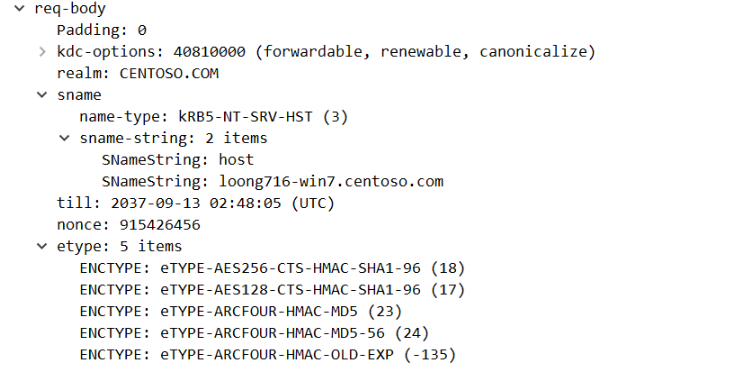Select ENCTYPE ARCFOUR-HMAC-MD5-56 (24)
This screenshot has height=372, width=729.
click(x=254, y=333)
